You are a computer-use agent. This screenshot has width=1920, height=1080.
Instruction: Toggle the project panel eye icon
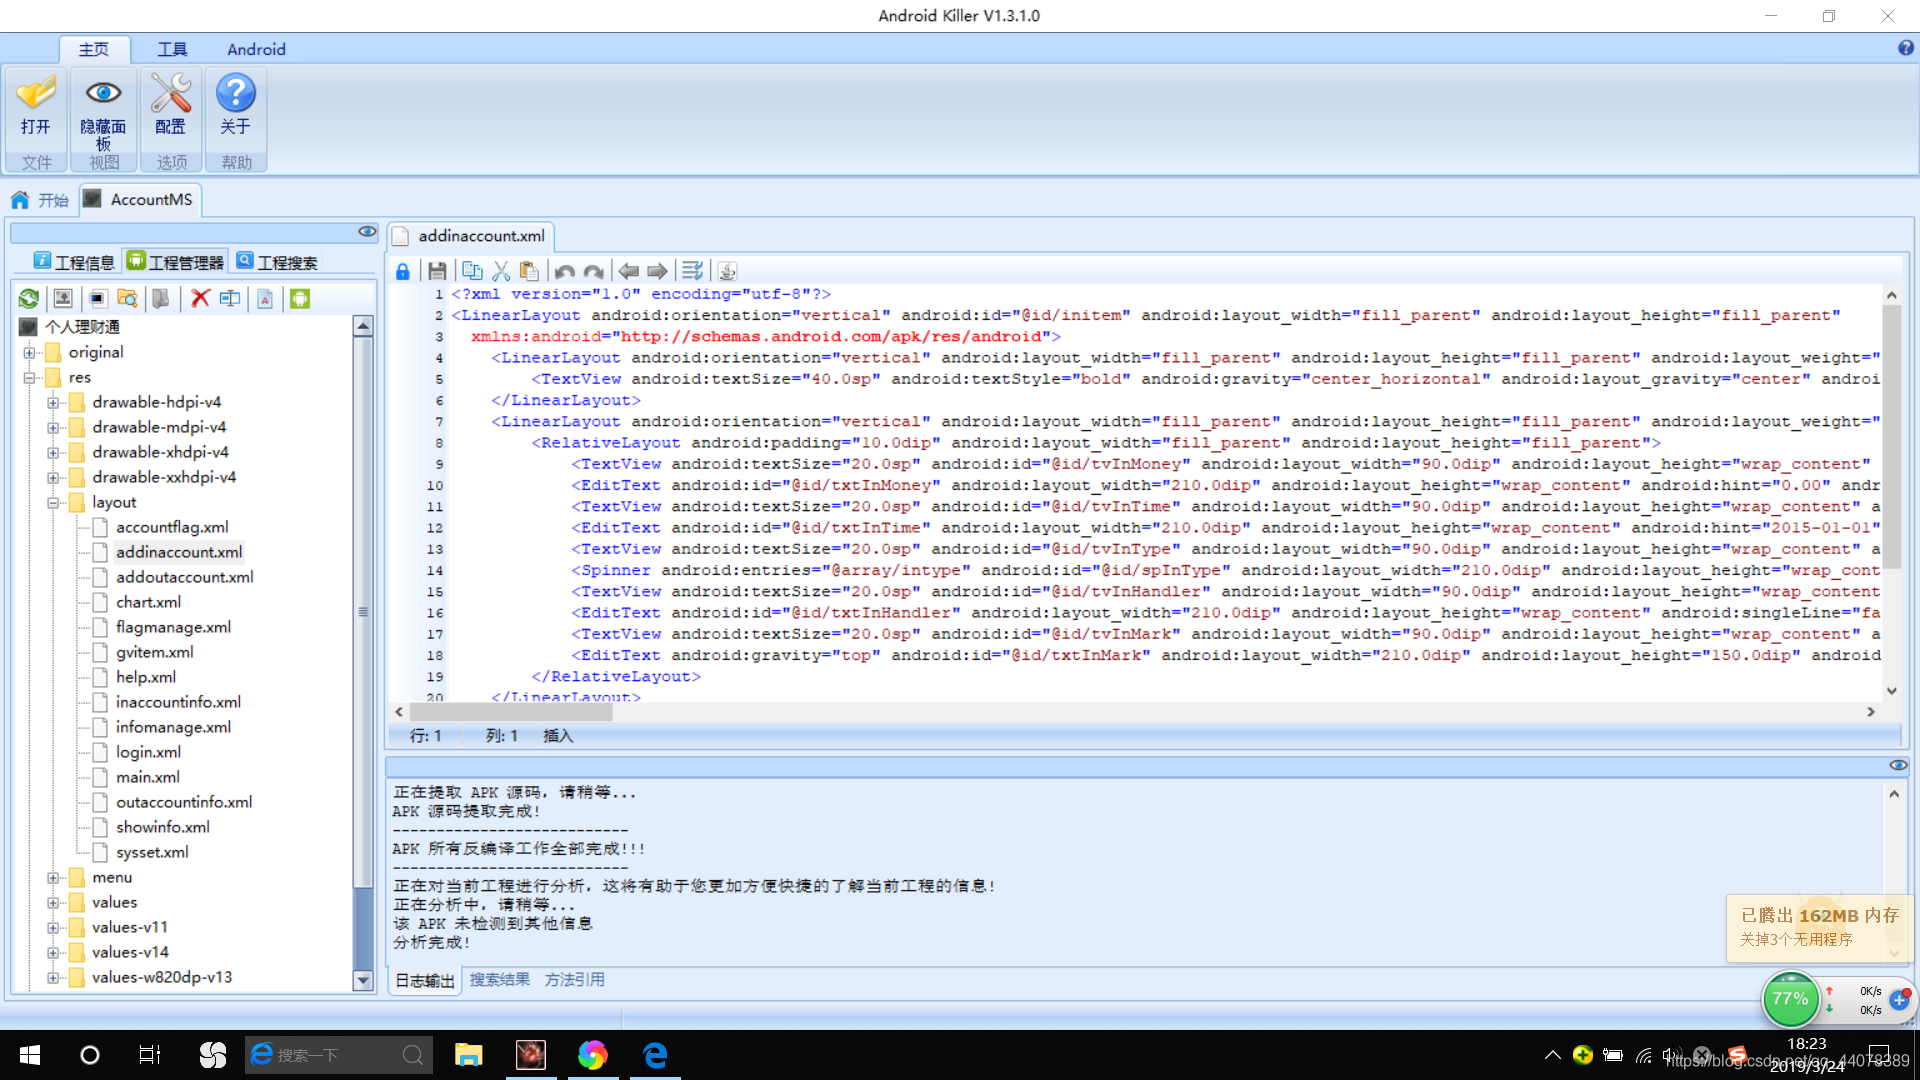[x=367, y=232]
